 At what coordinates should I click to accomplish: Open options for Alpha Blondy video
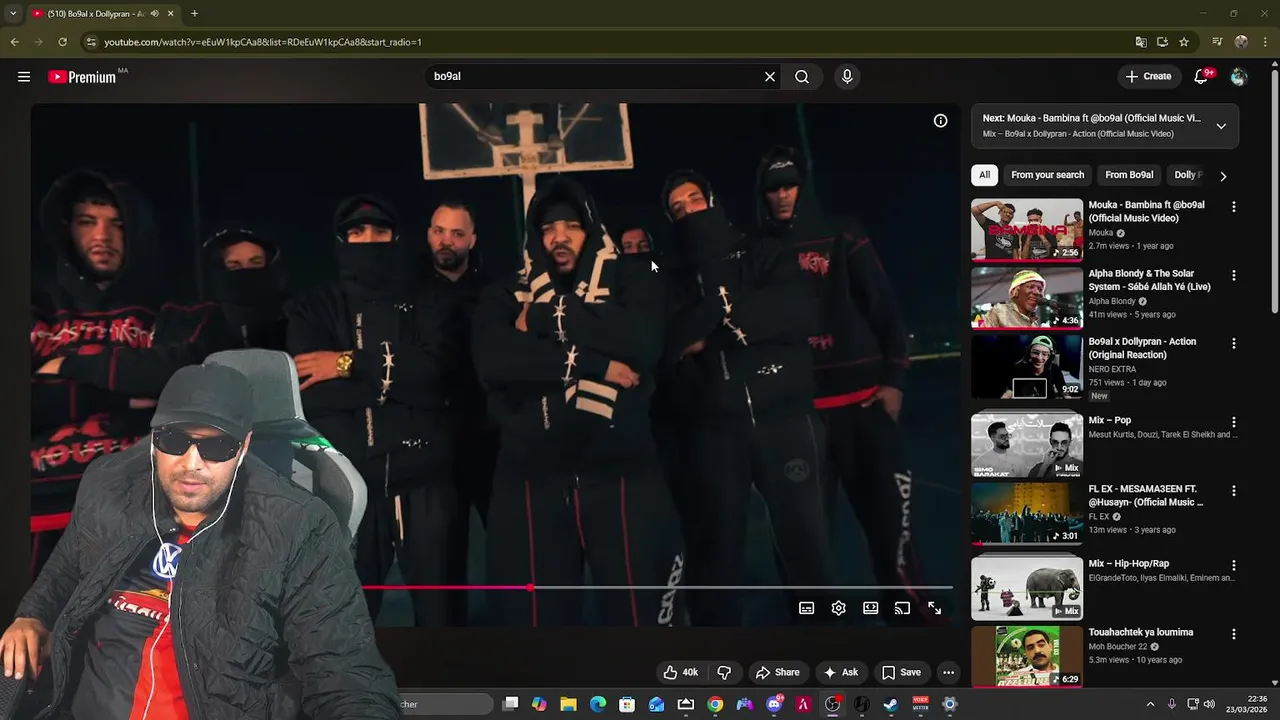(1234, 275)
